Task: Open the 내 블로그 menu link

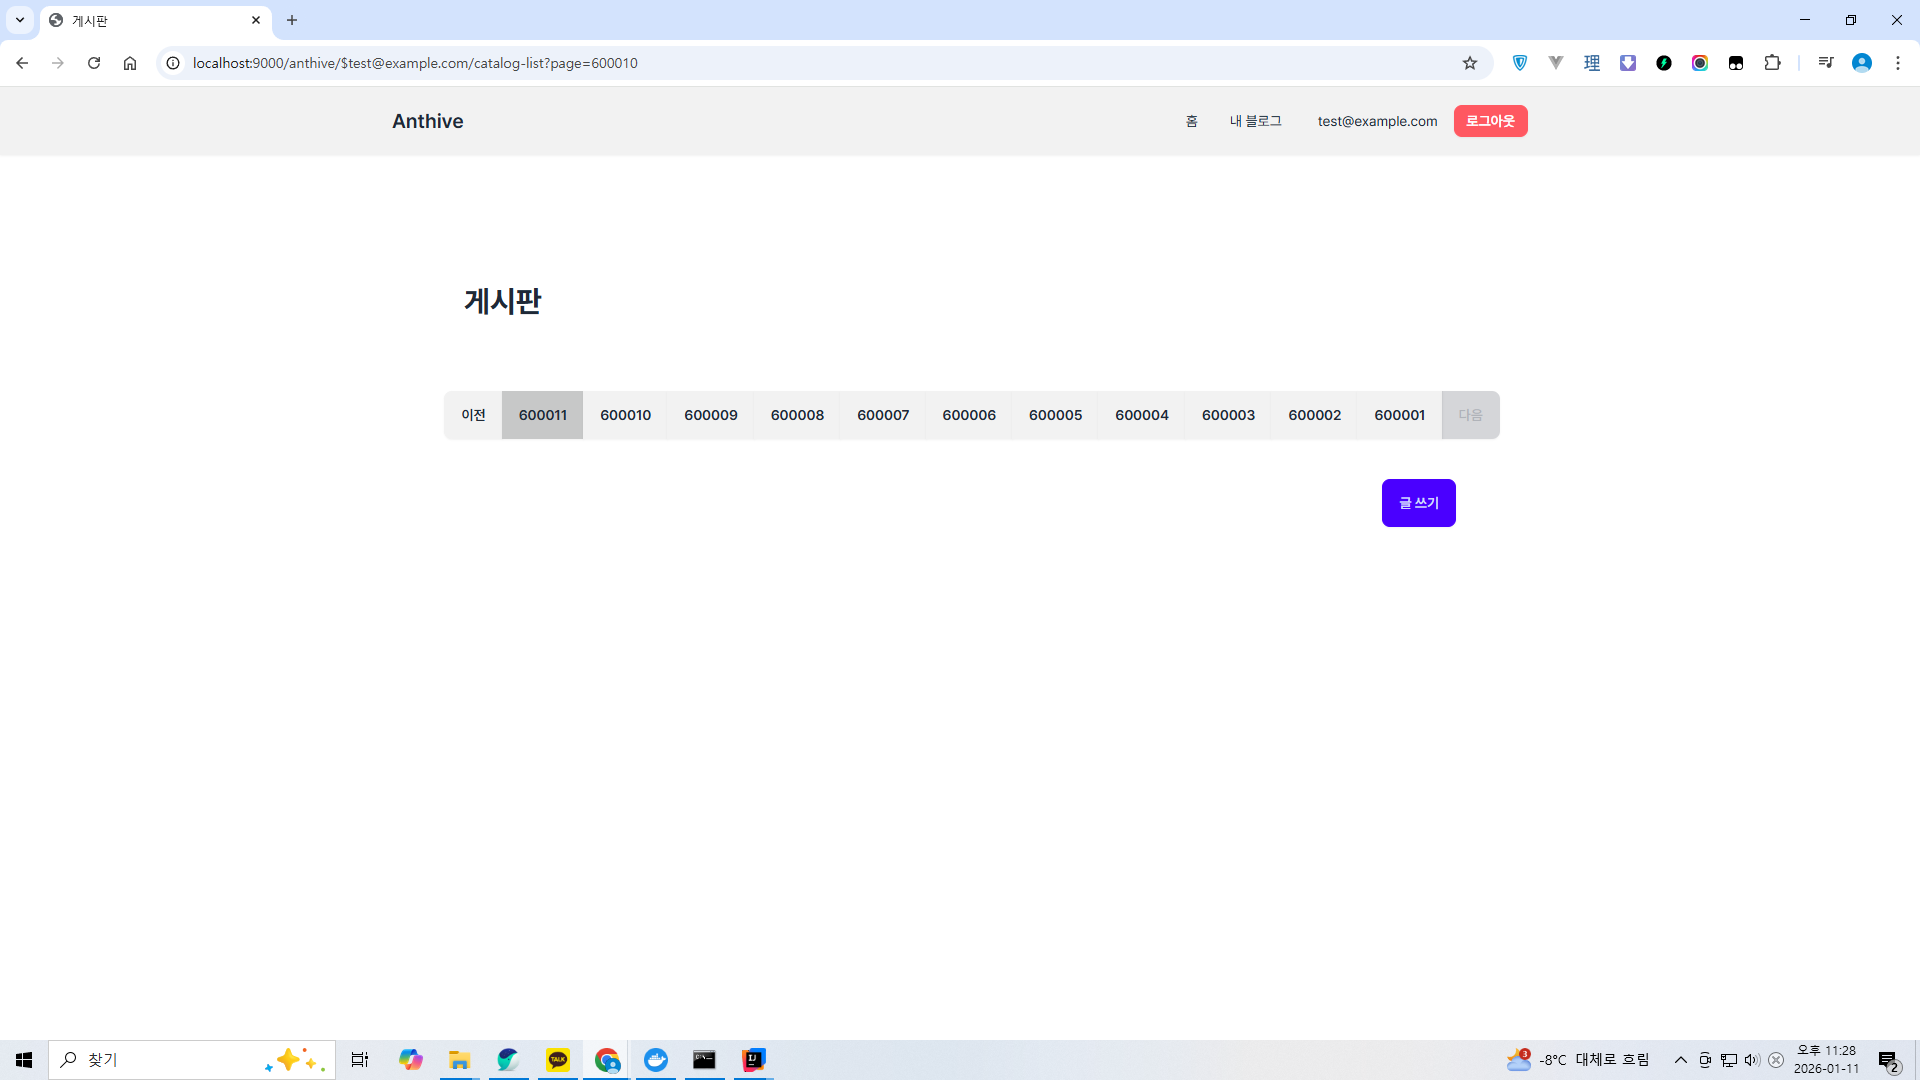Action: coord(1255,121)
